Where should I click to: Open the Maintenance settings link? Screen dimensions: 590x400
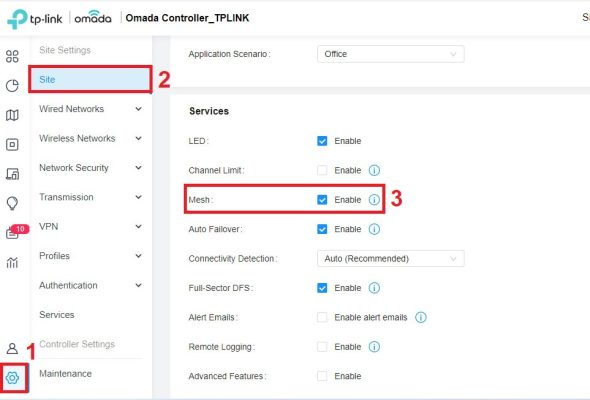[x=65, y=374]
